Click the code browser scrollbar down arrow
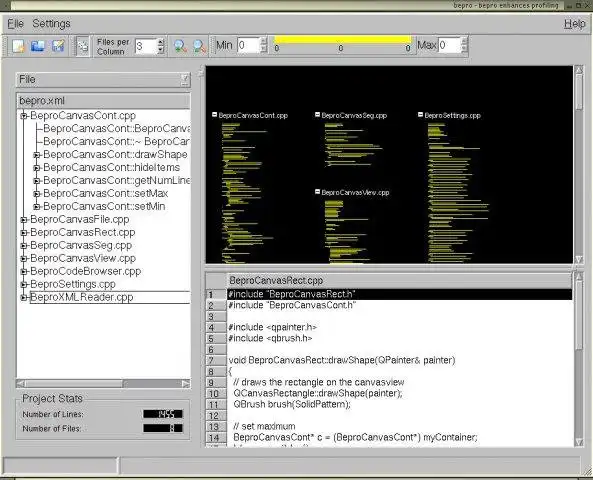The width and height of the screenshot is (593, 480). 579,442
